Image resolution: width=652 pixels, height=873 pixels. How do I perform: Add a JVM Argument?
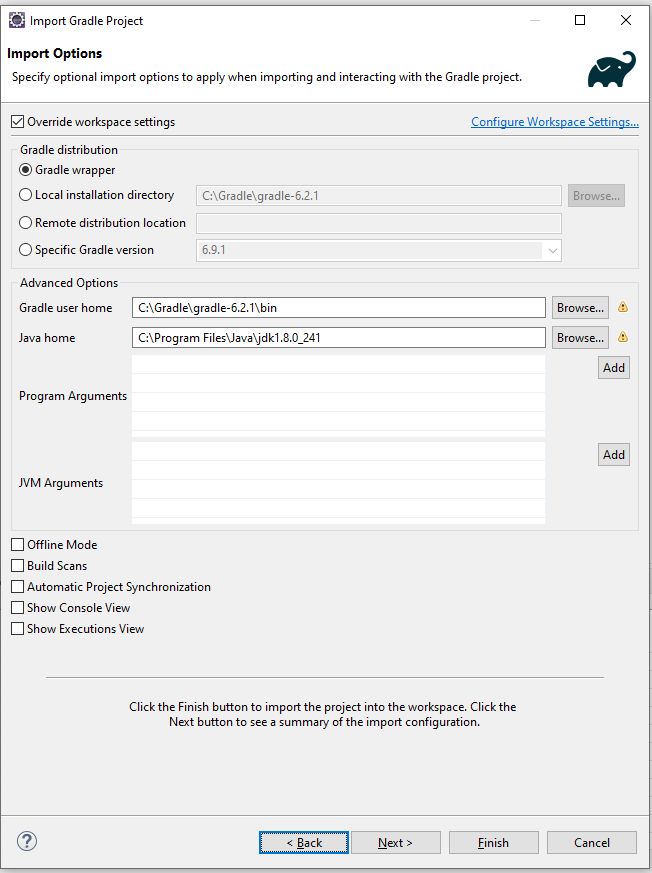tap(614, 455)
